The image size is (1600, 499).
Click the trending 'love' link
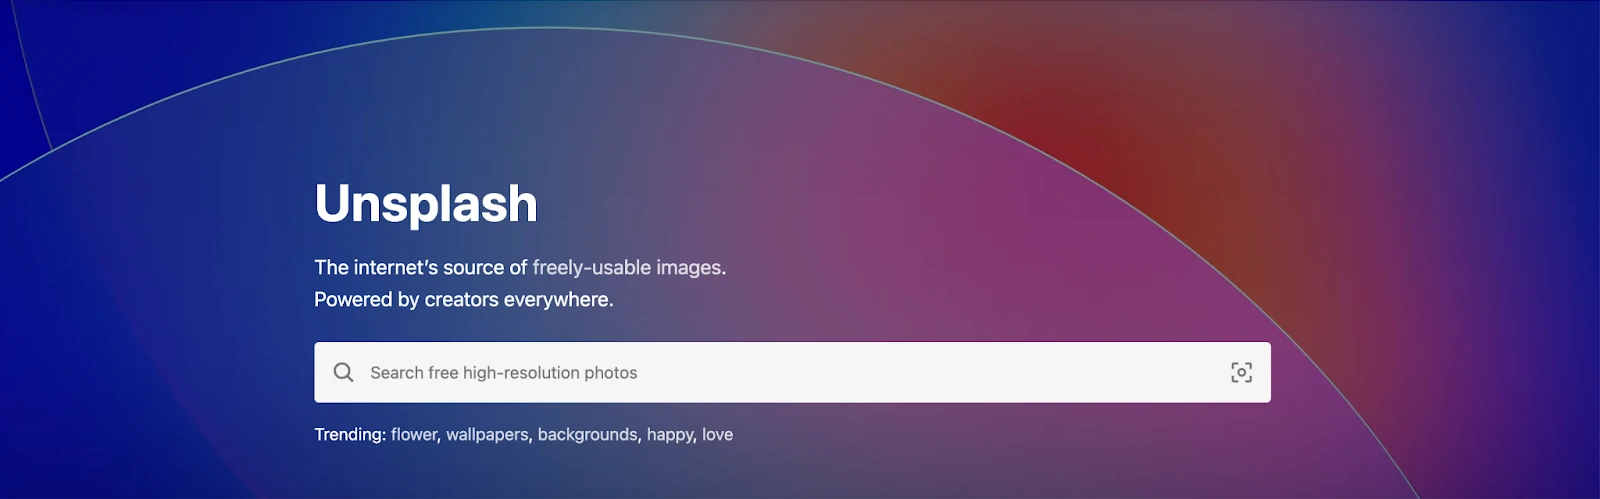point(717,435)
